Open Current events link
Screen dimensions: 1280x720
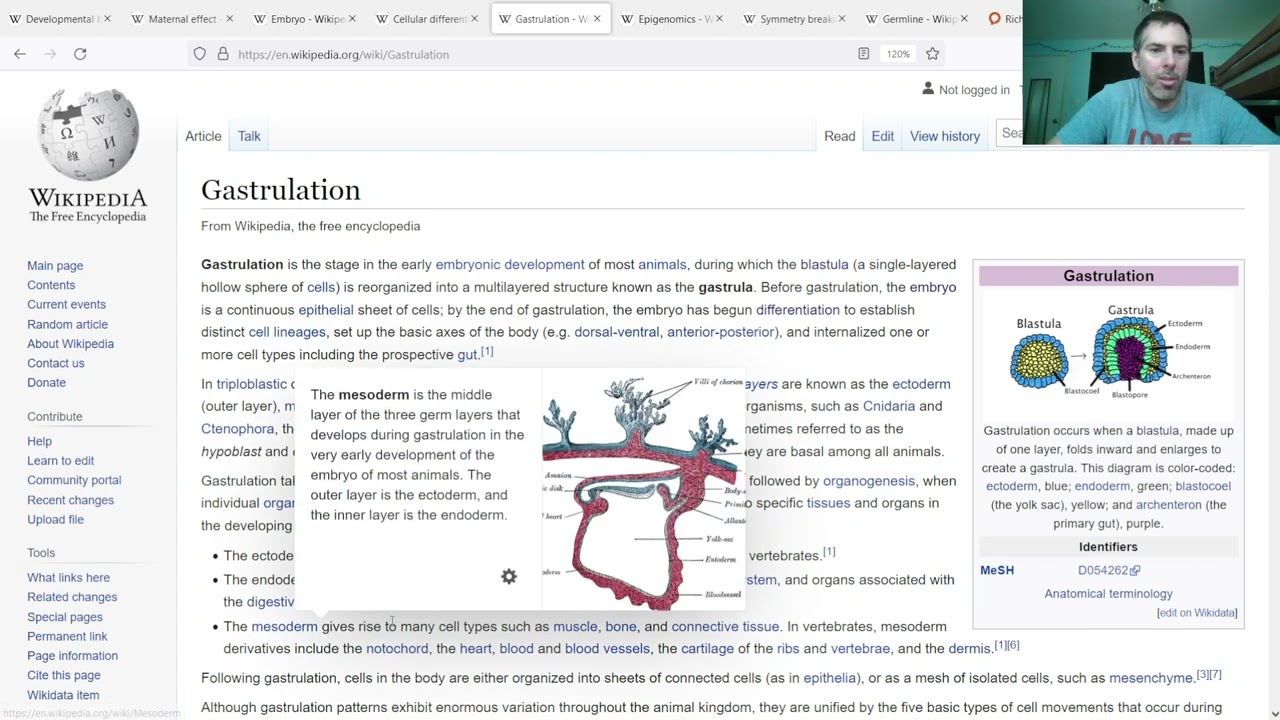66,304
